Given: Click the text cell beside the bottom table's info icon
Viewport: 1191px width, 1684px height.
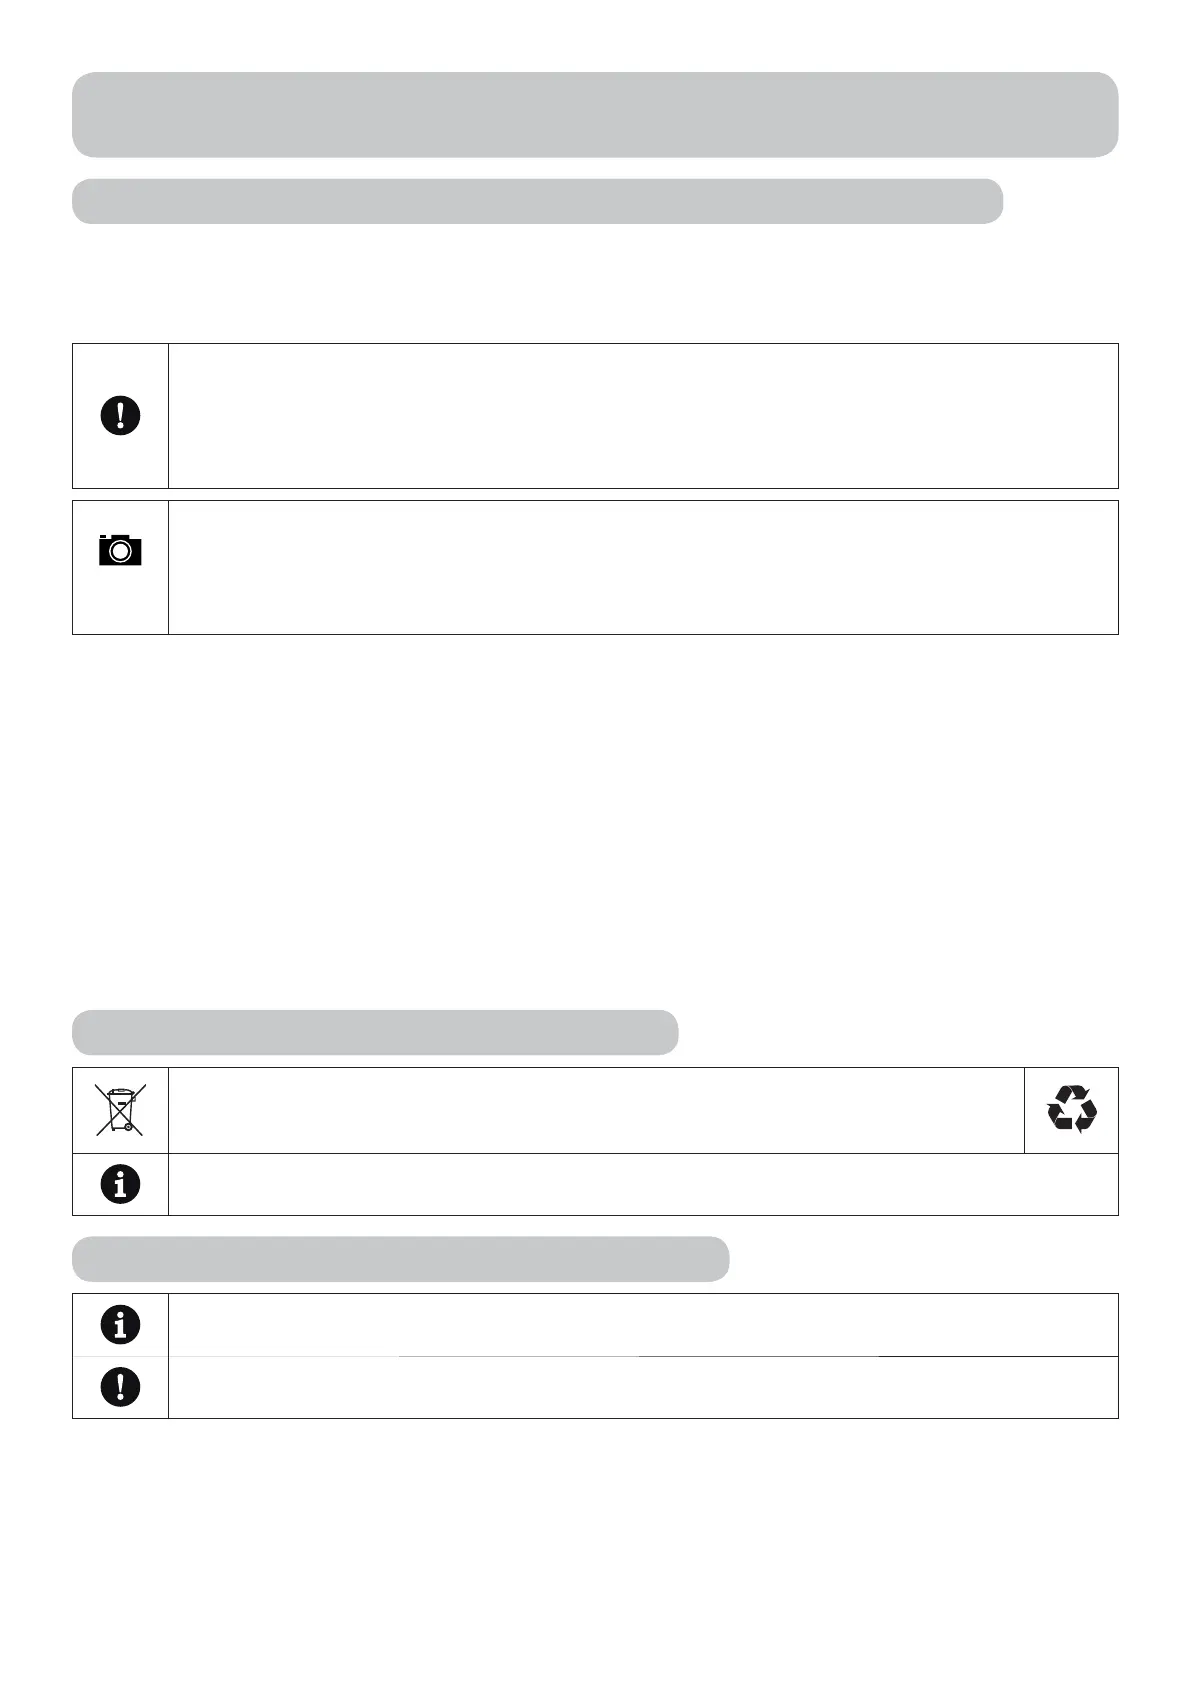Looking at the screenshot, I should (x=642, y=1324).
